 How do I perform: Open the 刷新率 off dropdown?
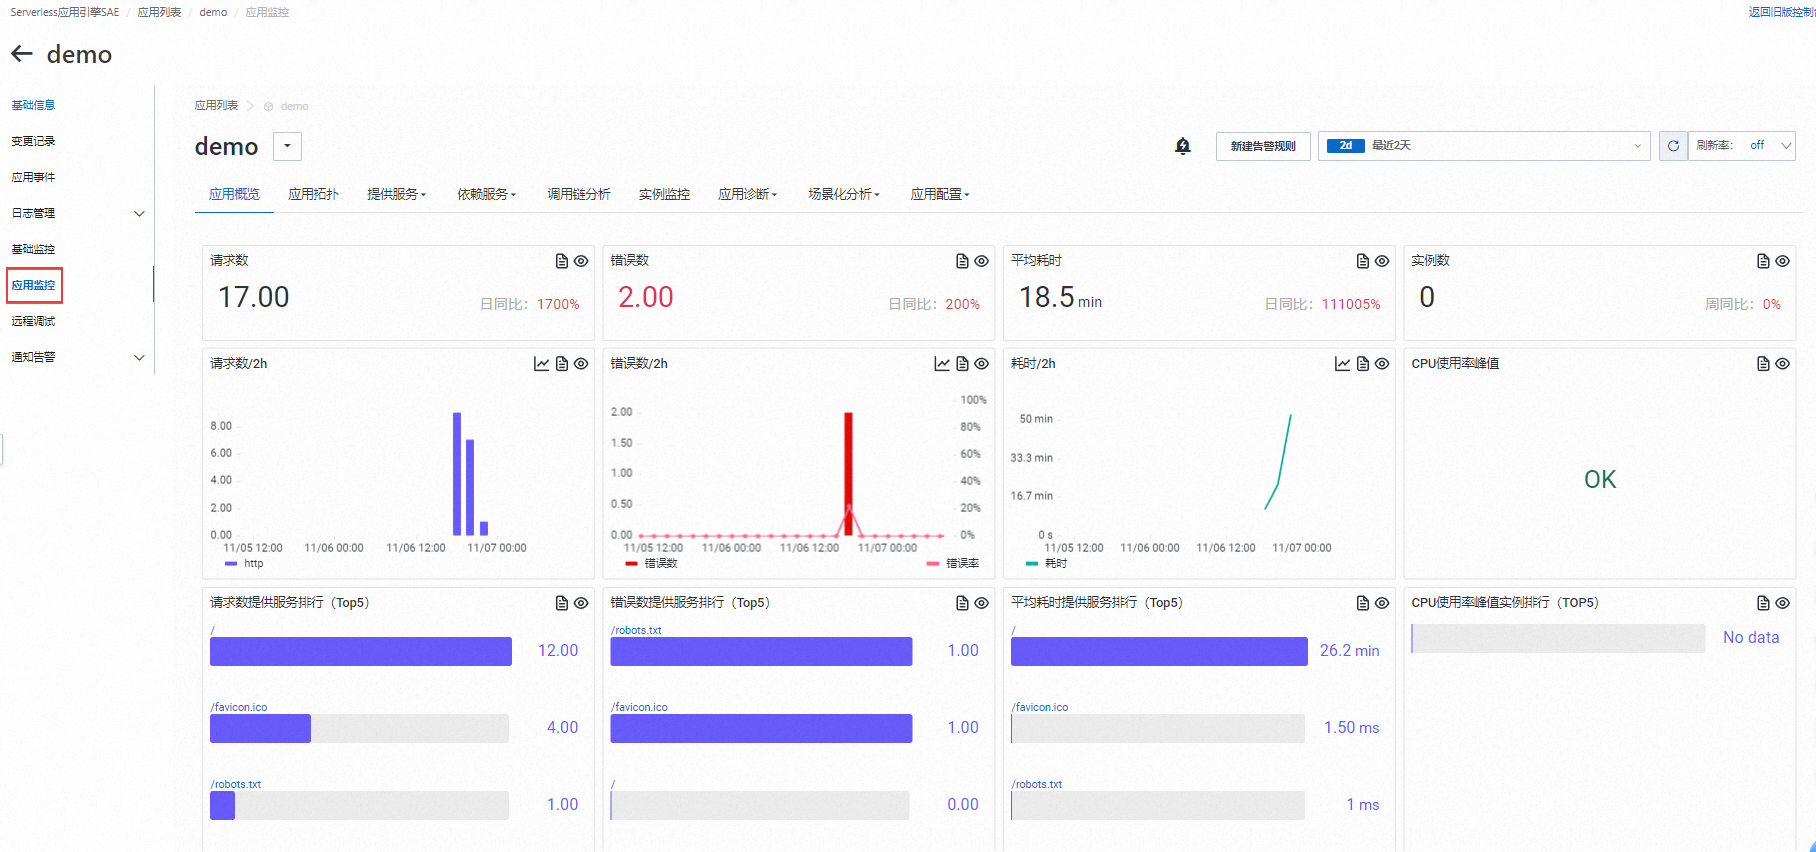(x=1742, y=146)
